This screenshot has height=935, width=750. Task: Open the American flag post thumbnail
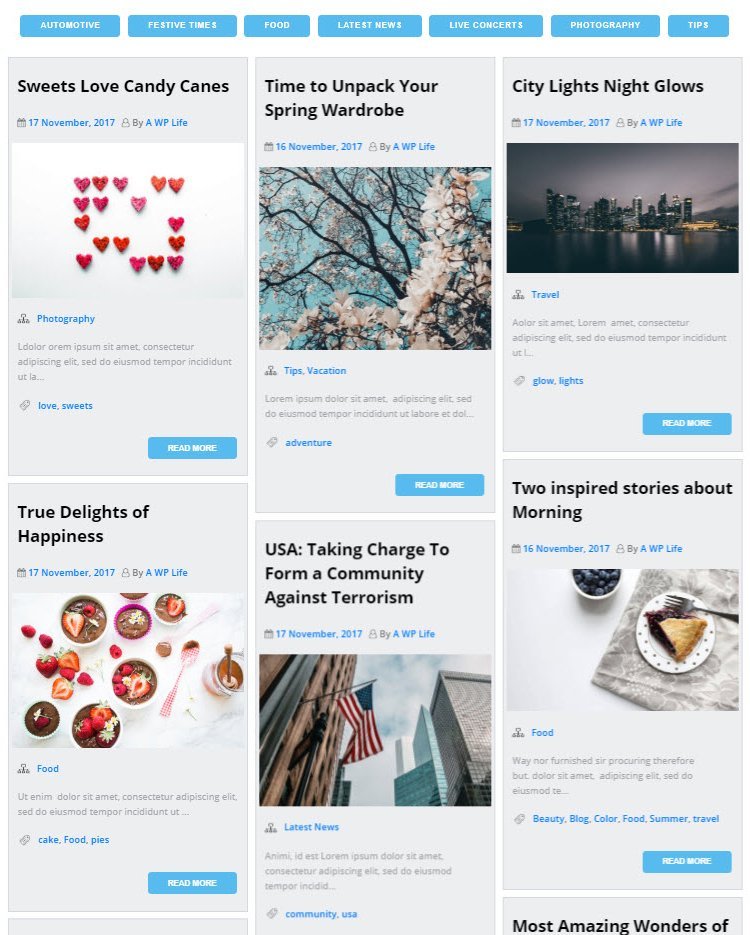375,730
